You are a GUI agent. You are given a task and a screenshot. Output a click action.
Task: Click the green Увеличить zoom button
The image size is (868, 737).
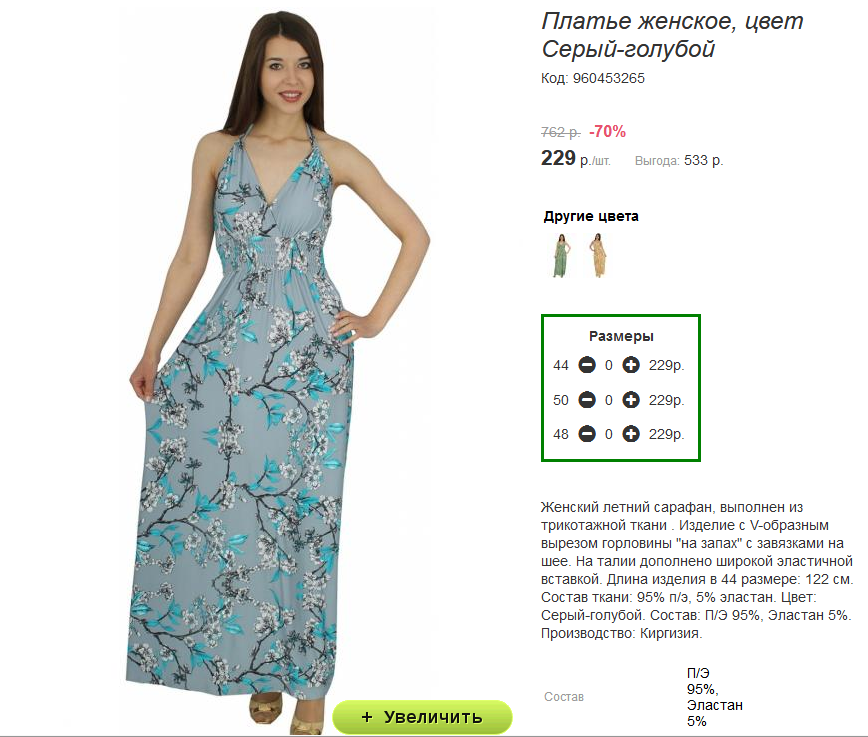422,717
